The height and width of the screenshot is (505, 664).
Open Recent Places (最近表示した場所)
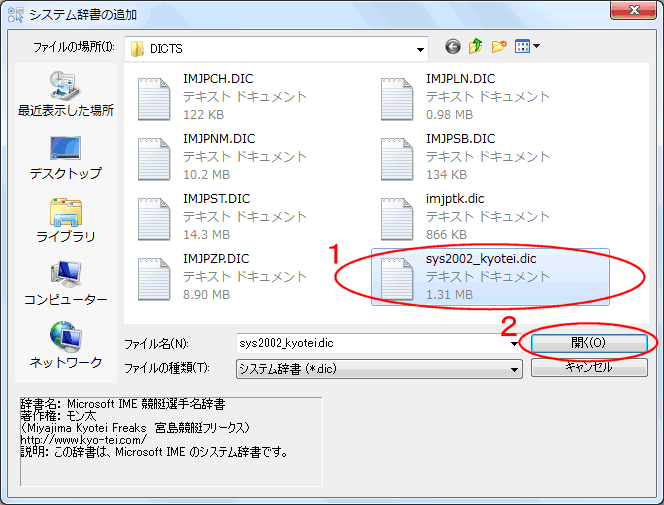(x=66, y=93)
